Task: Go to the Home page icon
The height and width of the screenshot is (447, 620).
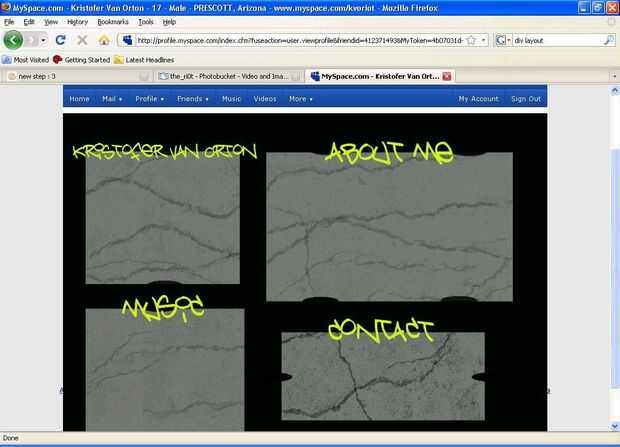Action: tap(104, 40)
